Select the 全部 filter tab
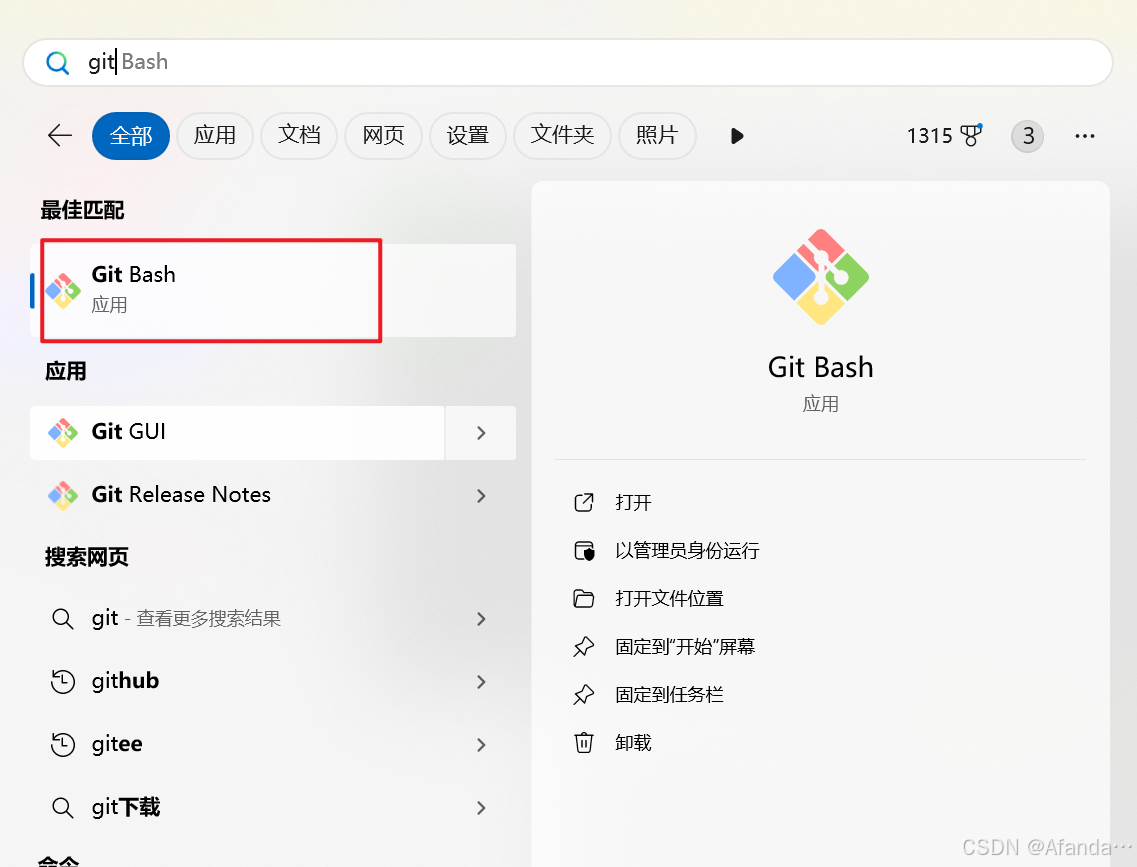1137x867 pixels. [131, 136]
